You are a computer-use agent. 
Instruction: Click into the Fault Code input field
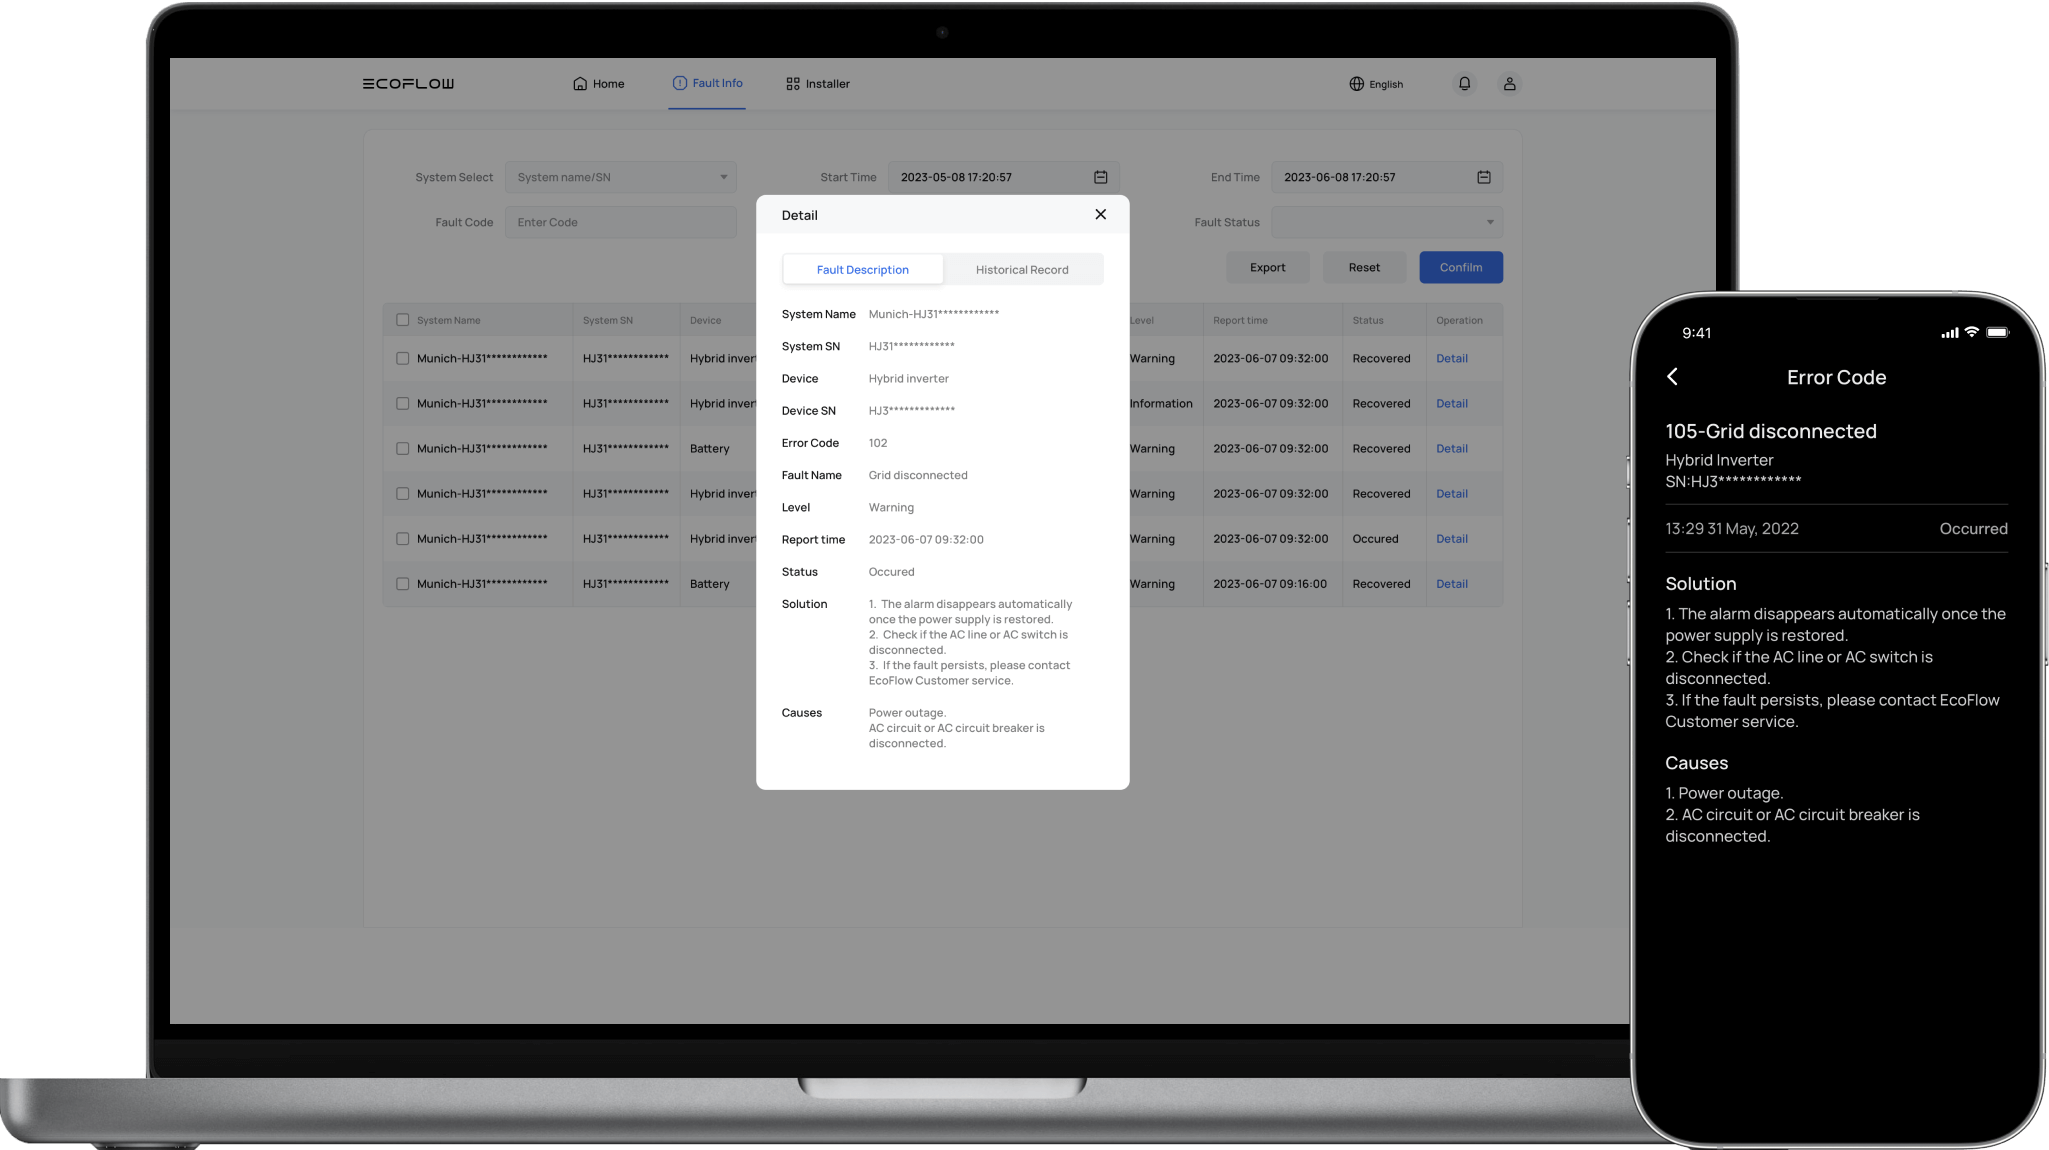pyautogui.click(x=620, y=222)
